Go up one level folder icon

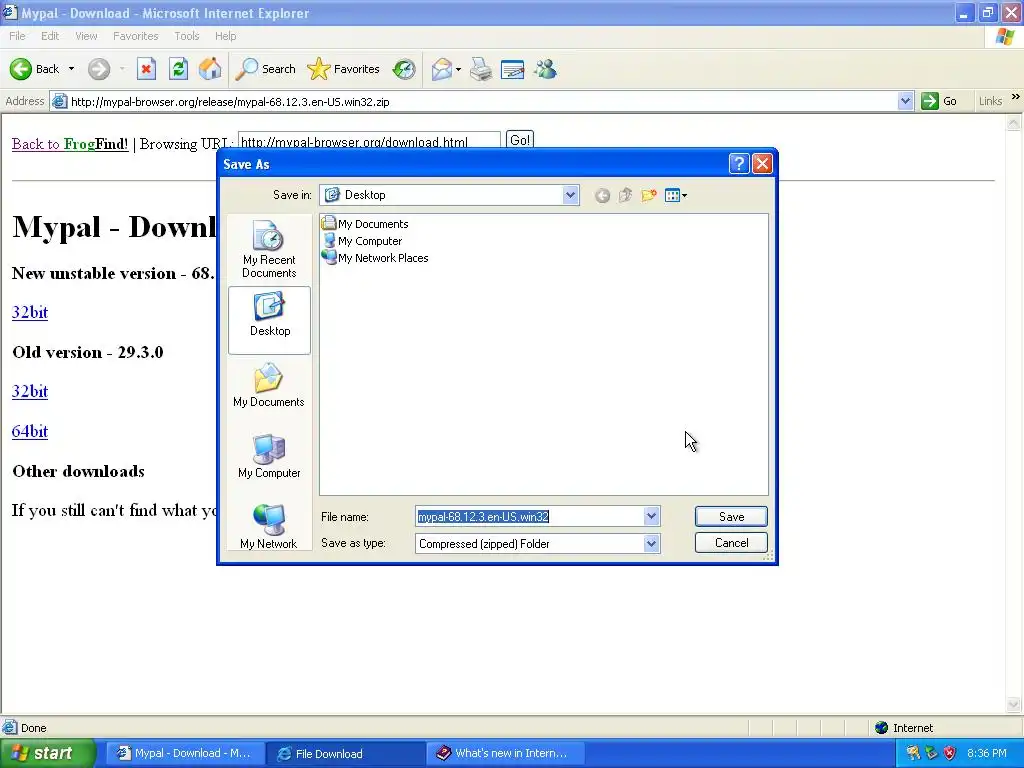625,195
